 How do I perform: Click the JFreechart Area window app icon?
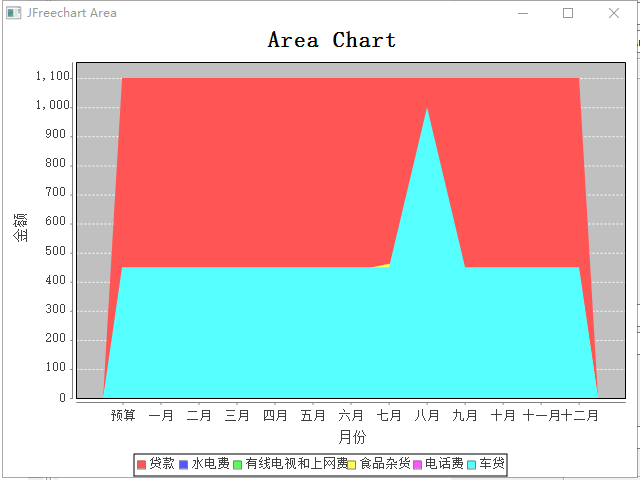click(x=13, y=13)
